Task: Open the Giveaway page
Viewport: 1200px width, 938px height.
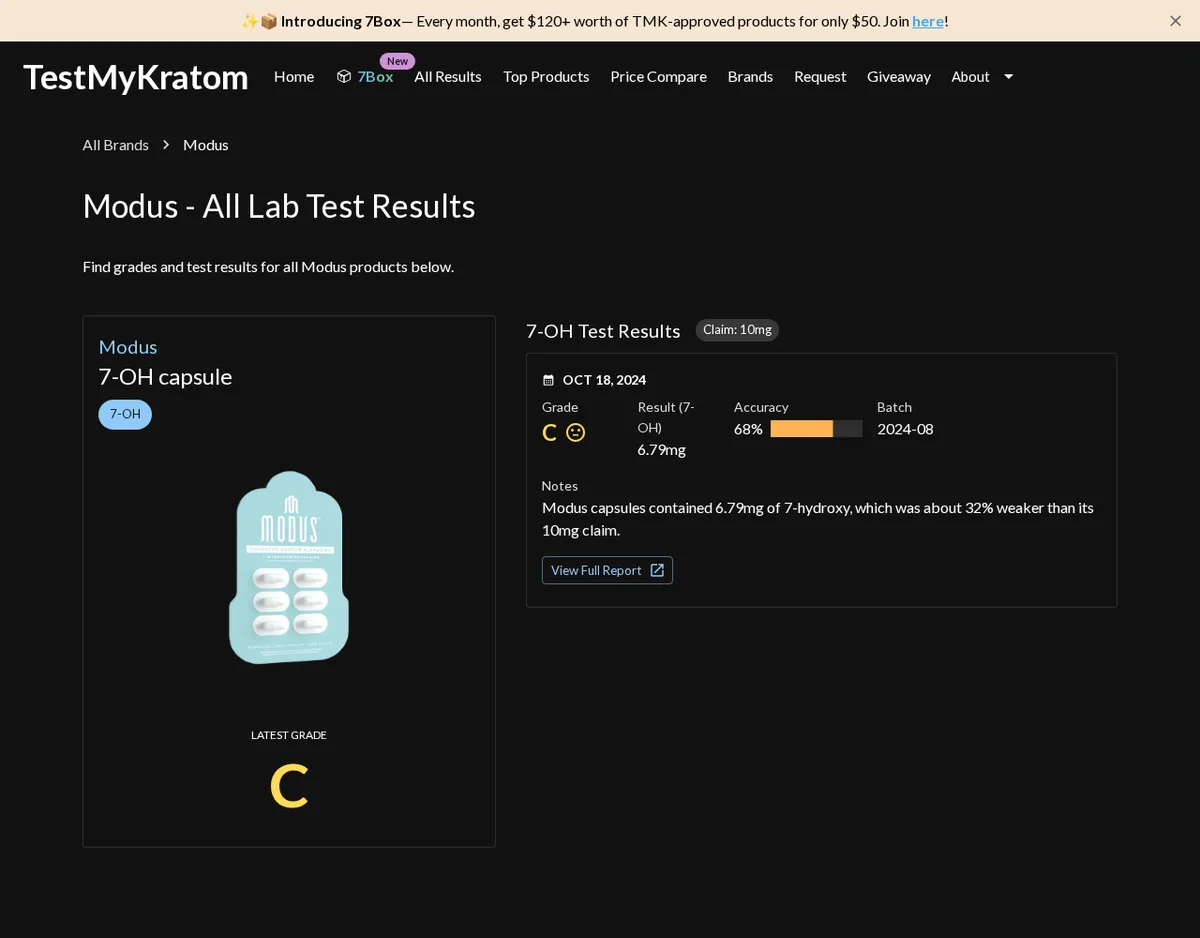Action: (898, 77)
